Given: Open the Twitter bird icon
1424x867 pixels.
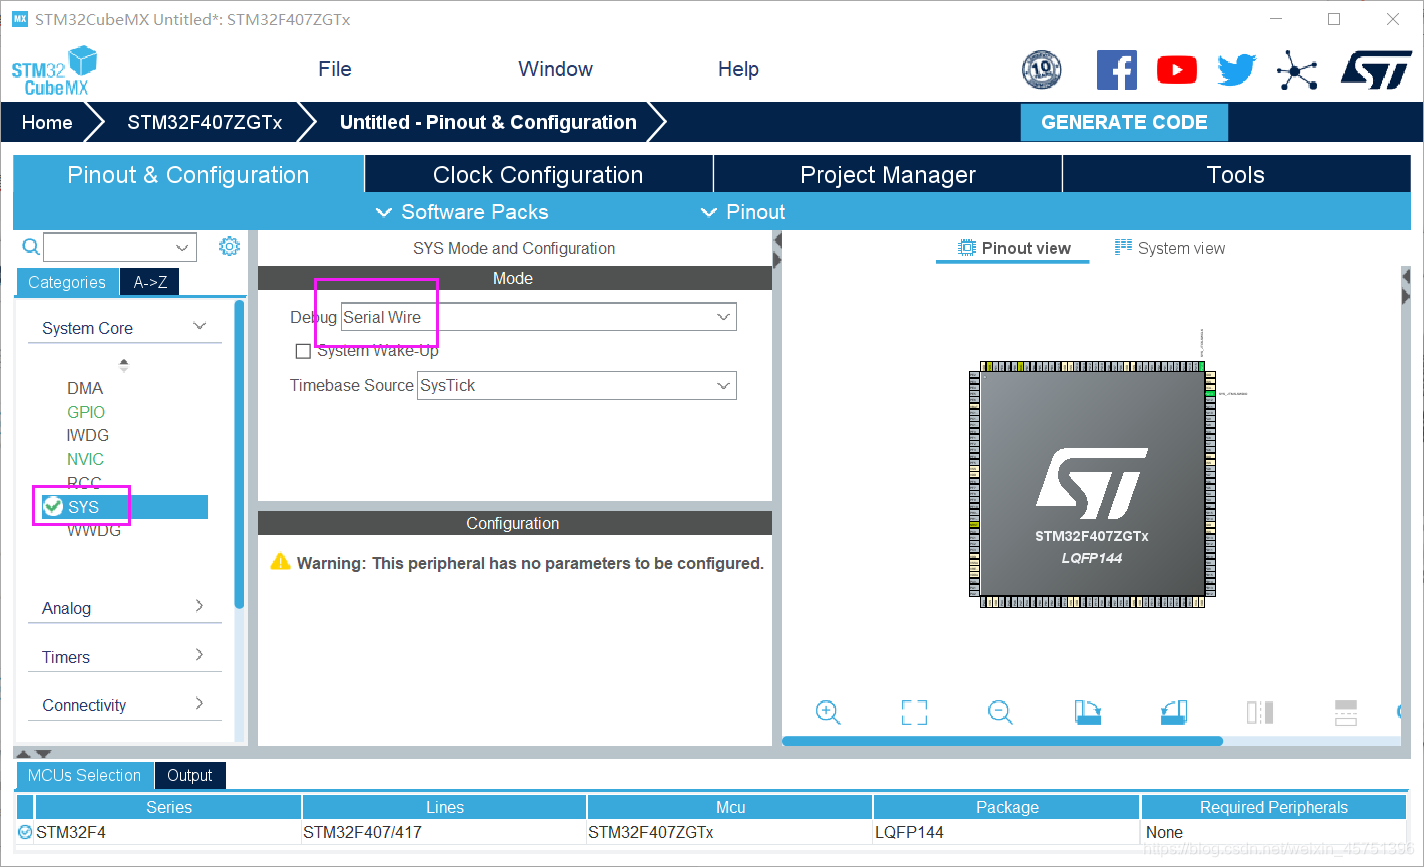Looking at the screenshot, I should pyautogui.click(x=1236, y=70).
